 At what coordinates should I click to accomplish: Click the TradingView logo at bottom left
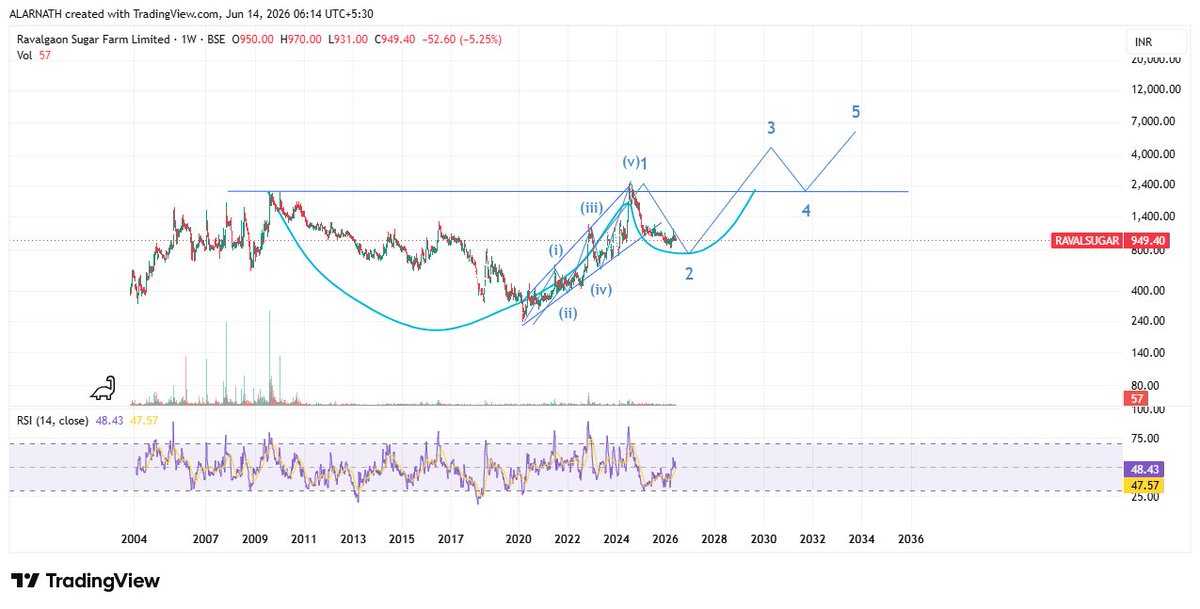click(85, 581)
